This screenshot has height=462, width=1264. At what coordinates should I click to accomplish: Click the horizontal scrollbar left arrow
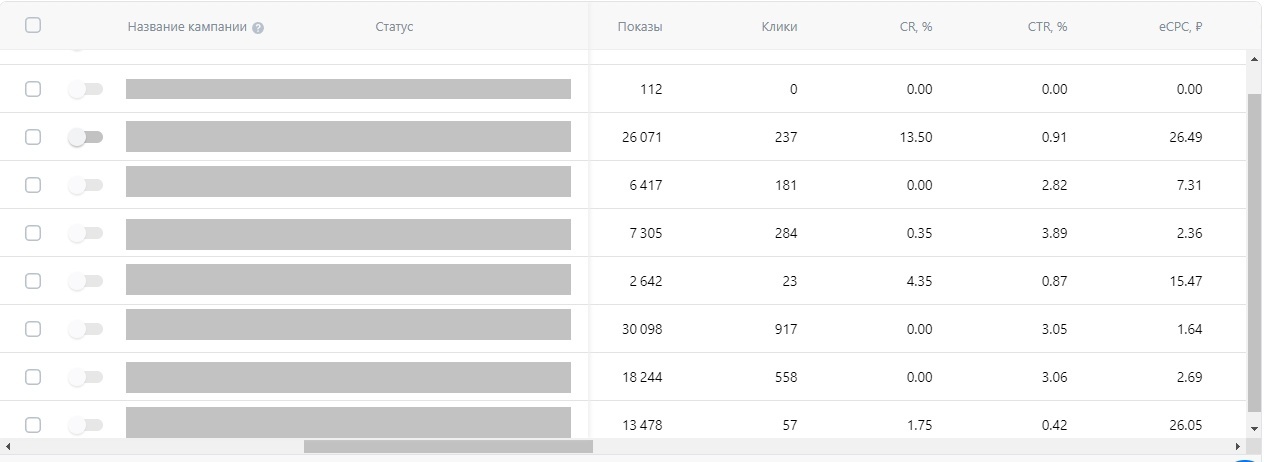[7, 446]
